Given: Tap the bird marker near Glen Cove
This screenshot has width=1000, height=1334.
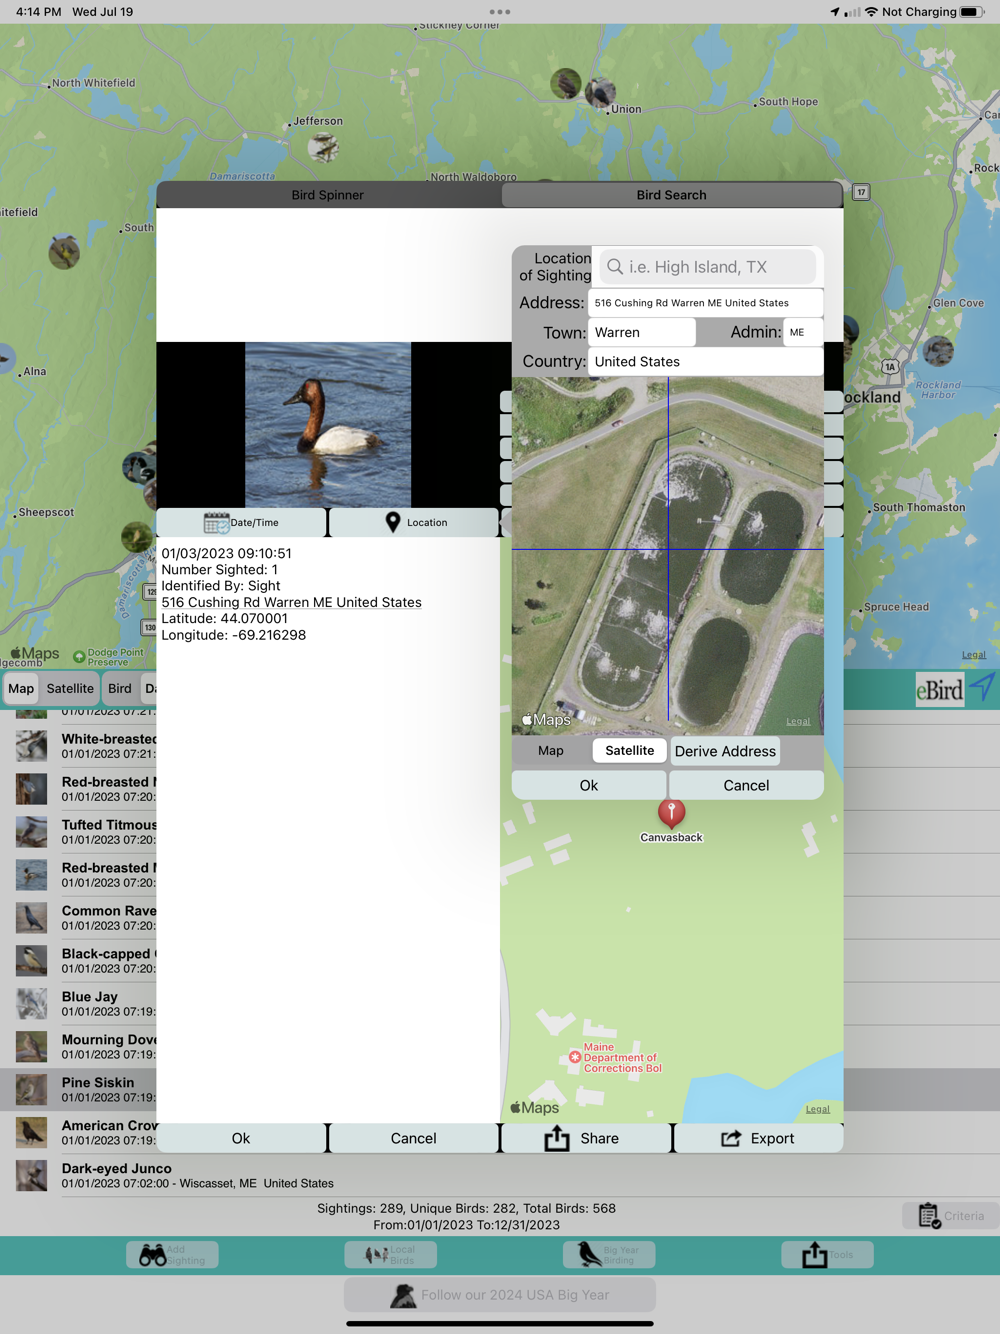Looking at the screenshot, I should [938, 351].
